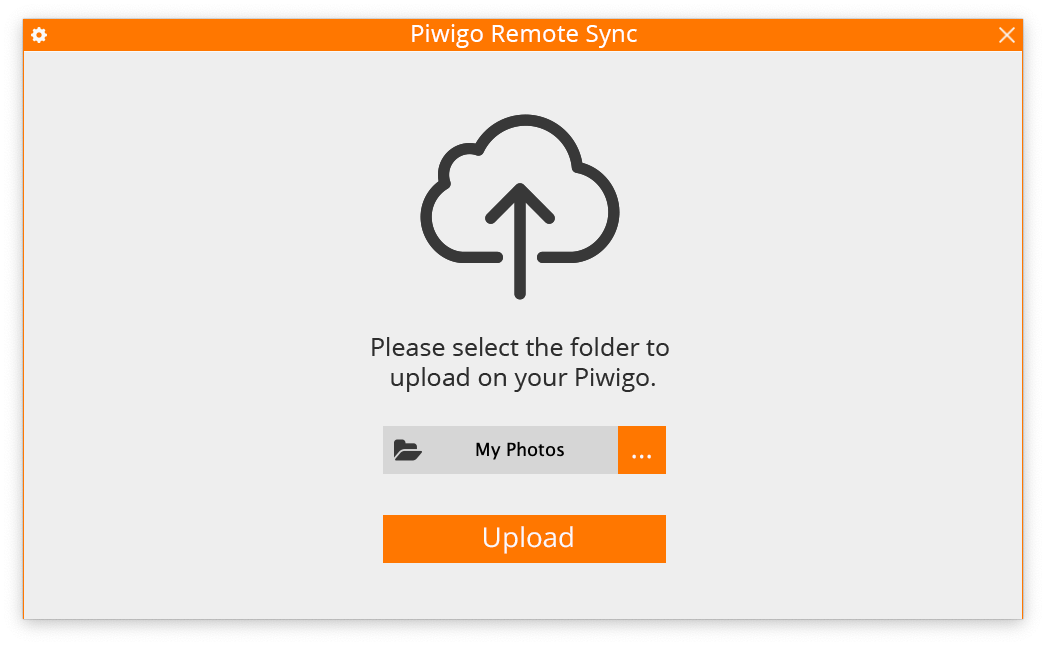Click the orange title bar

(523, 35)
